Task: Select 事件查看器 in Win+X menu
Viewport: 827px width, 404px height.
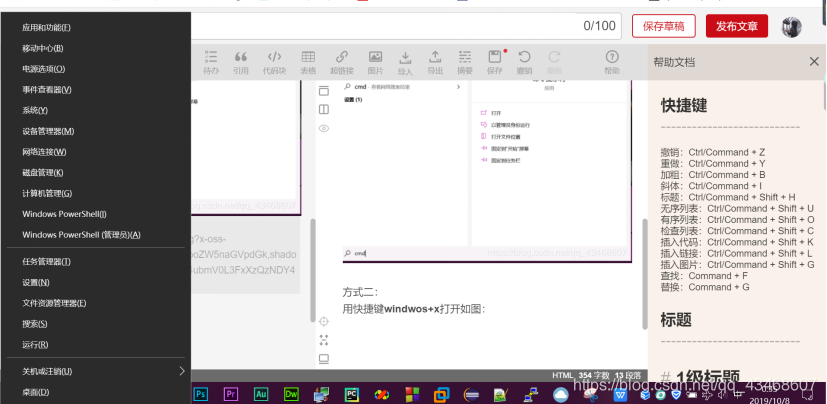Action: [x=96, y=90]
